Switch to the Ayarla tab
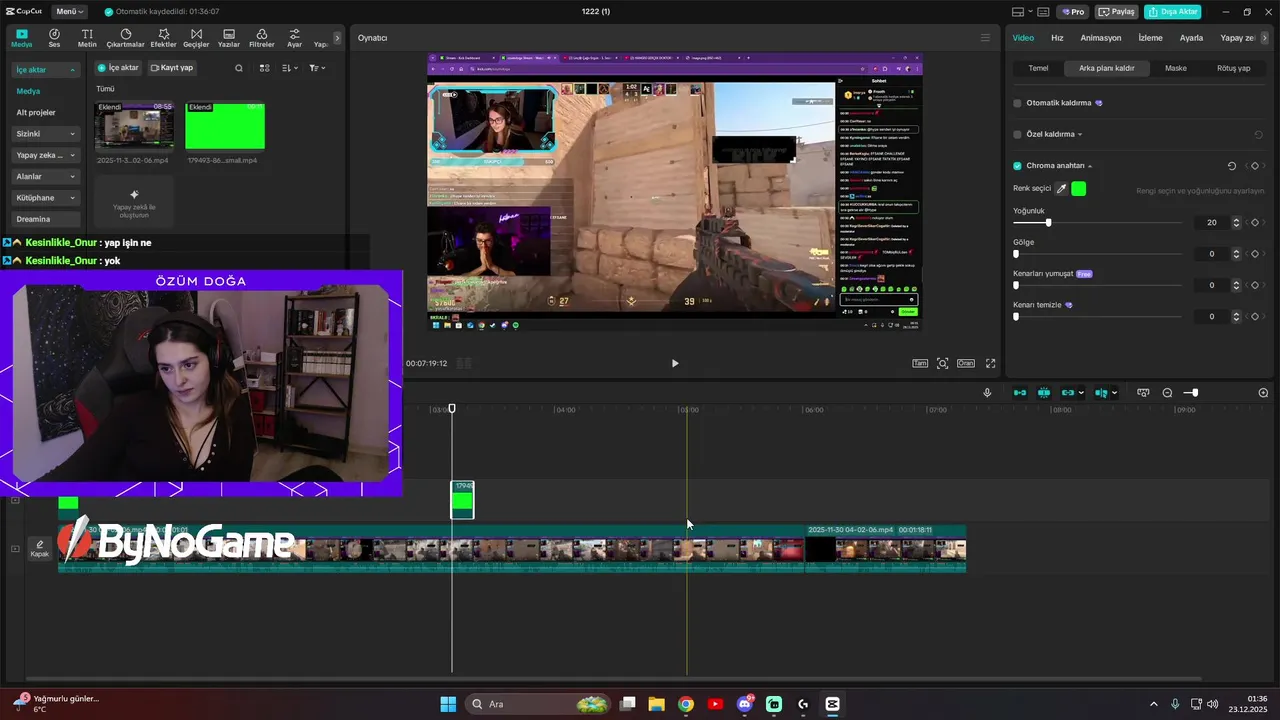 click(x=1191, y=38)
